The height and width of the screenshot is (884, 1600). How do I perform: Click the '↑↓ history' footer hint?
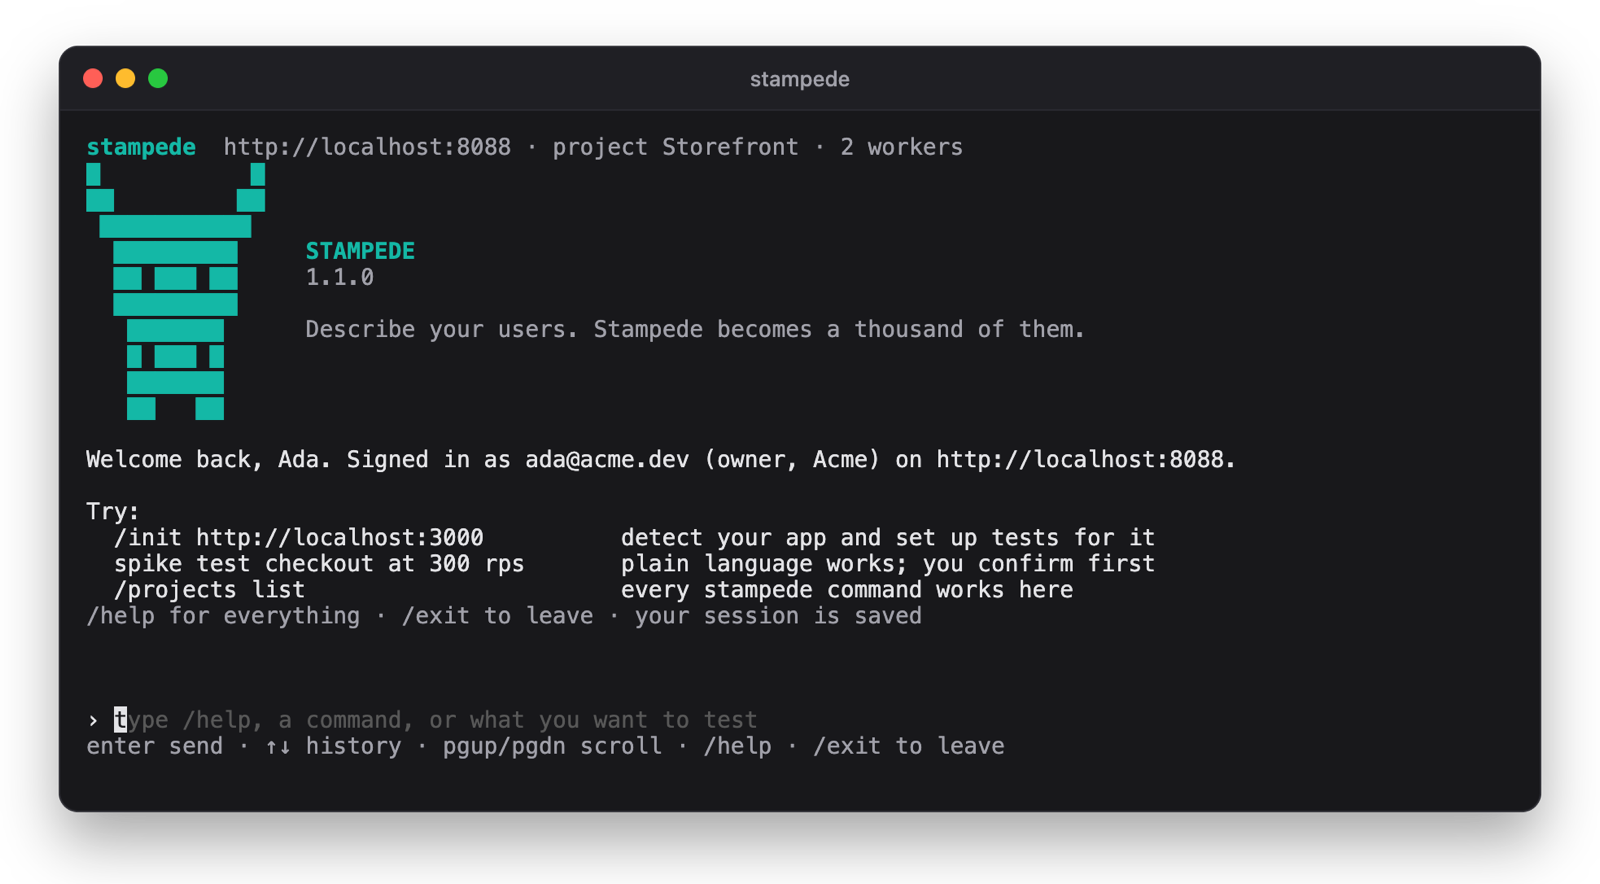[x=333, y=746]
